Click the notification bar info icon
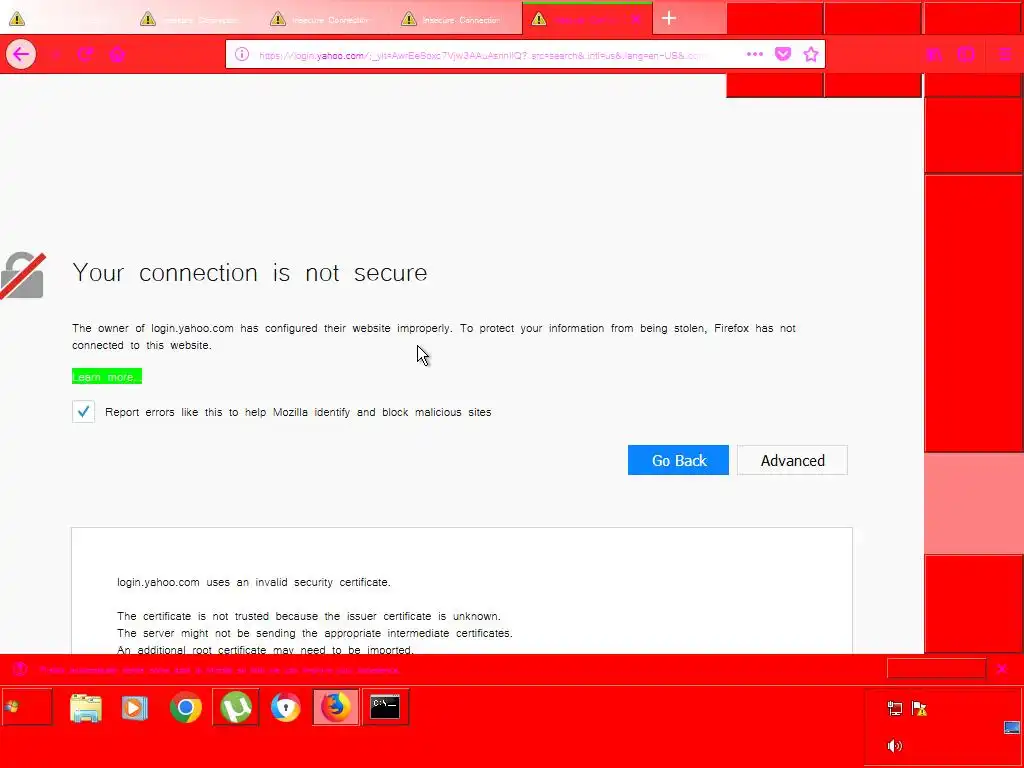The height and width of the screenshot is (768, 1024). (x=20, y=669)
